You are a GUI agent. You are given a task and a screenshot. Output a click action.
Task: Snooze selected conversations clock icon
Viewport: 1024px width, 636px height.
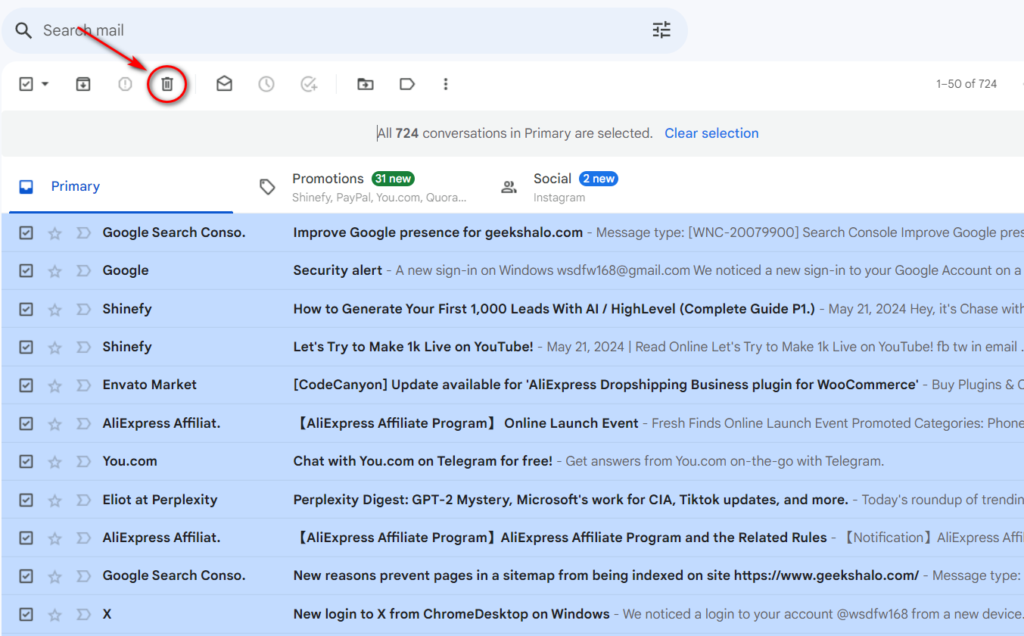coord(266,84)
